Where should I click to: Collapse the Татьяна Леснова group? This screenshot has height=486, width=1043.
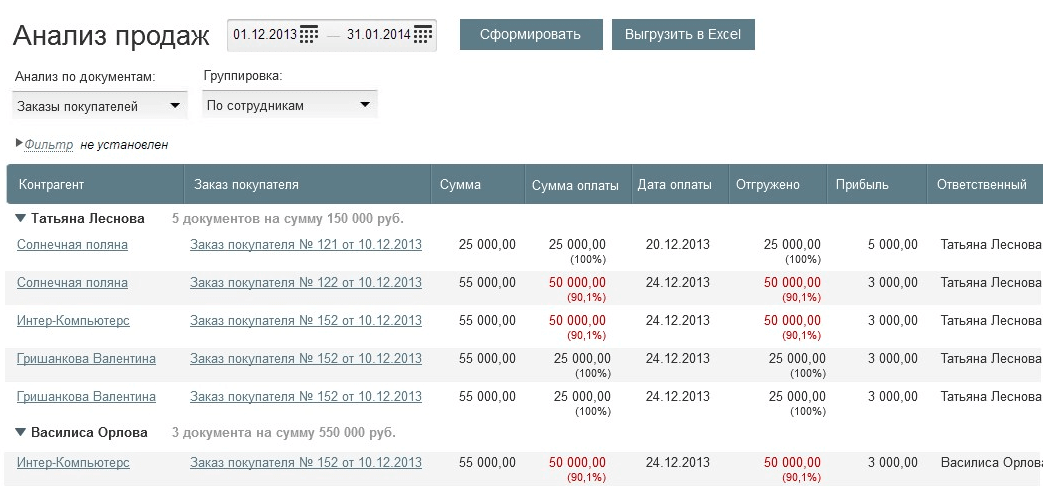(x=21, y=218)
